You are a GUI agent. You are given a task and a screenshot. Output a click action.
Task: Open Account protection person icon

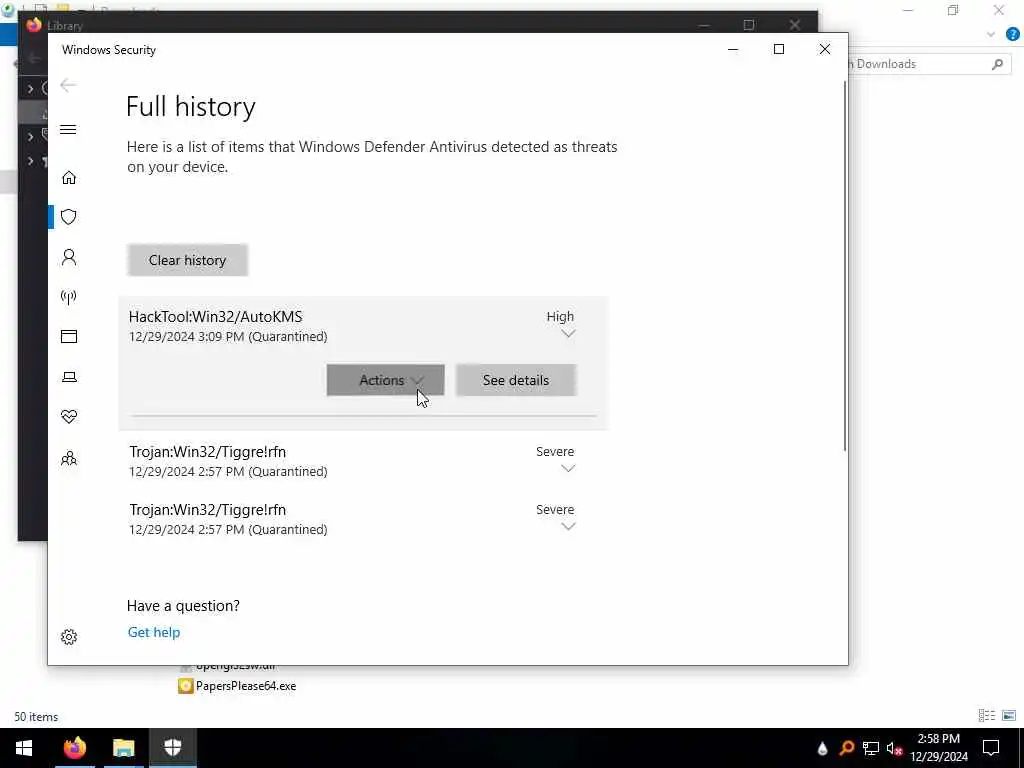(x=69, y=257)
